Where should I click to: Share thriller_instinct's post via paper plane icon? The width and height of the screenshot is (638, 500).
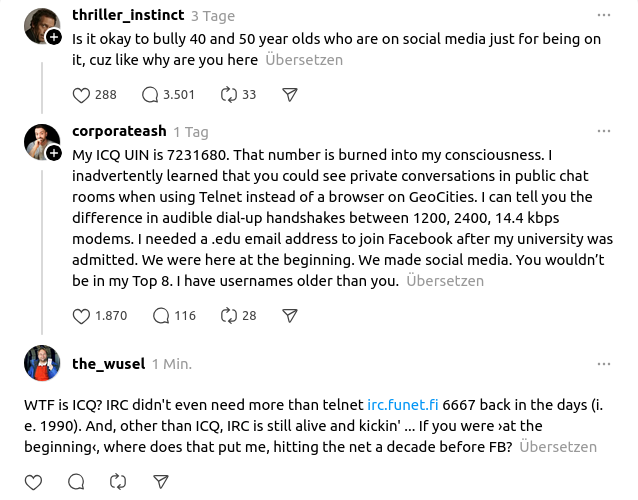coord(290,95)
